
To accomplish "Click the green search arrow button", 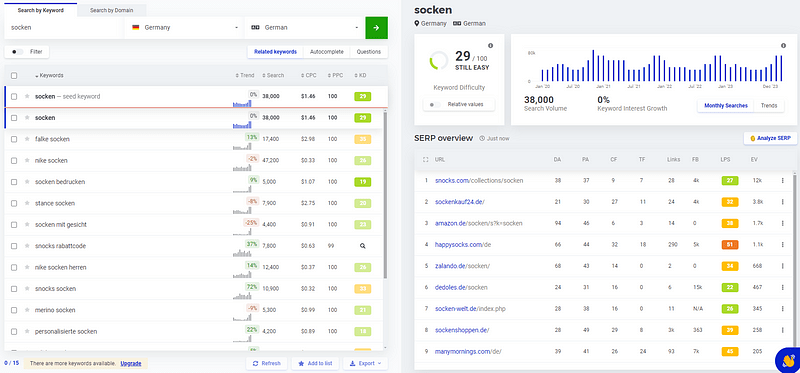I will click(376, 28).
